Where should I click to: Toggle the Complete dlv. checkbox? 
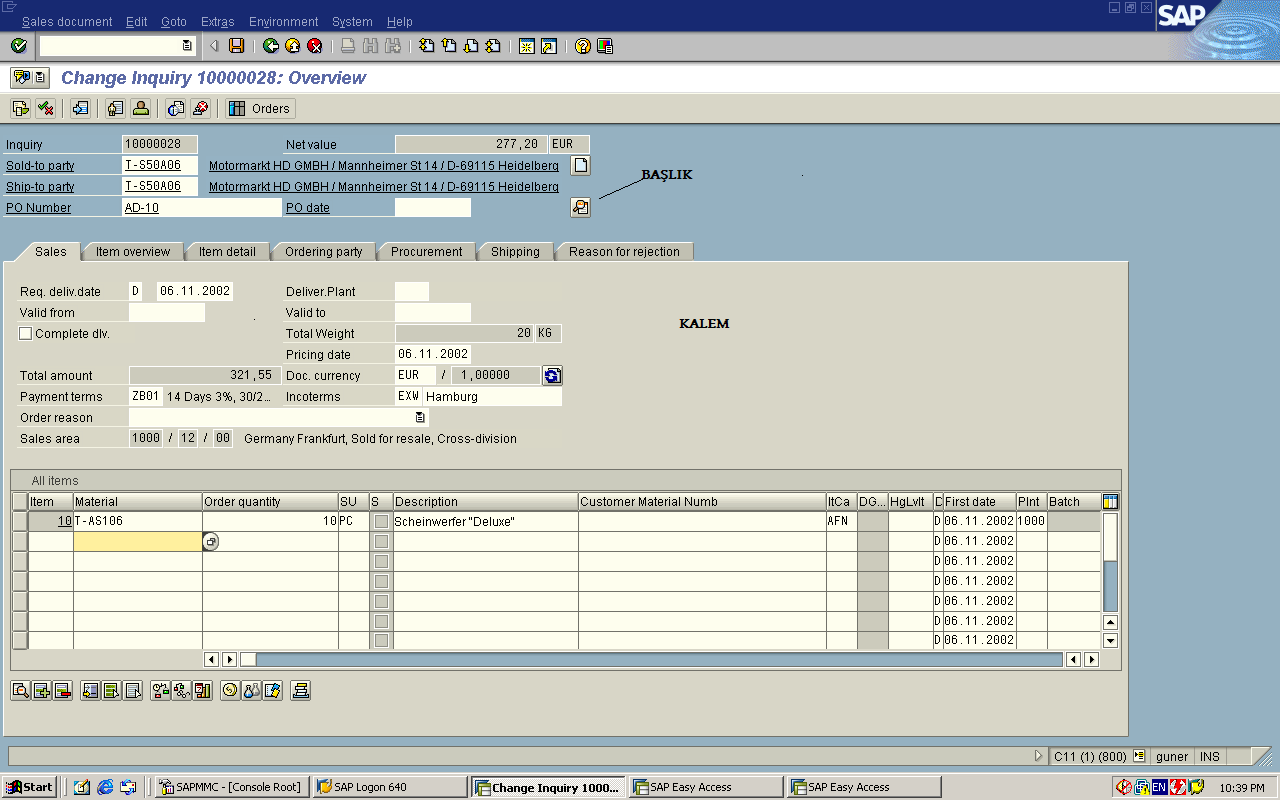[x=26, y=334]
